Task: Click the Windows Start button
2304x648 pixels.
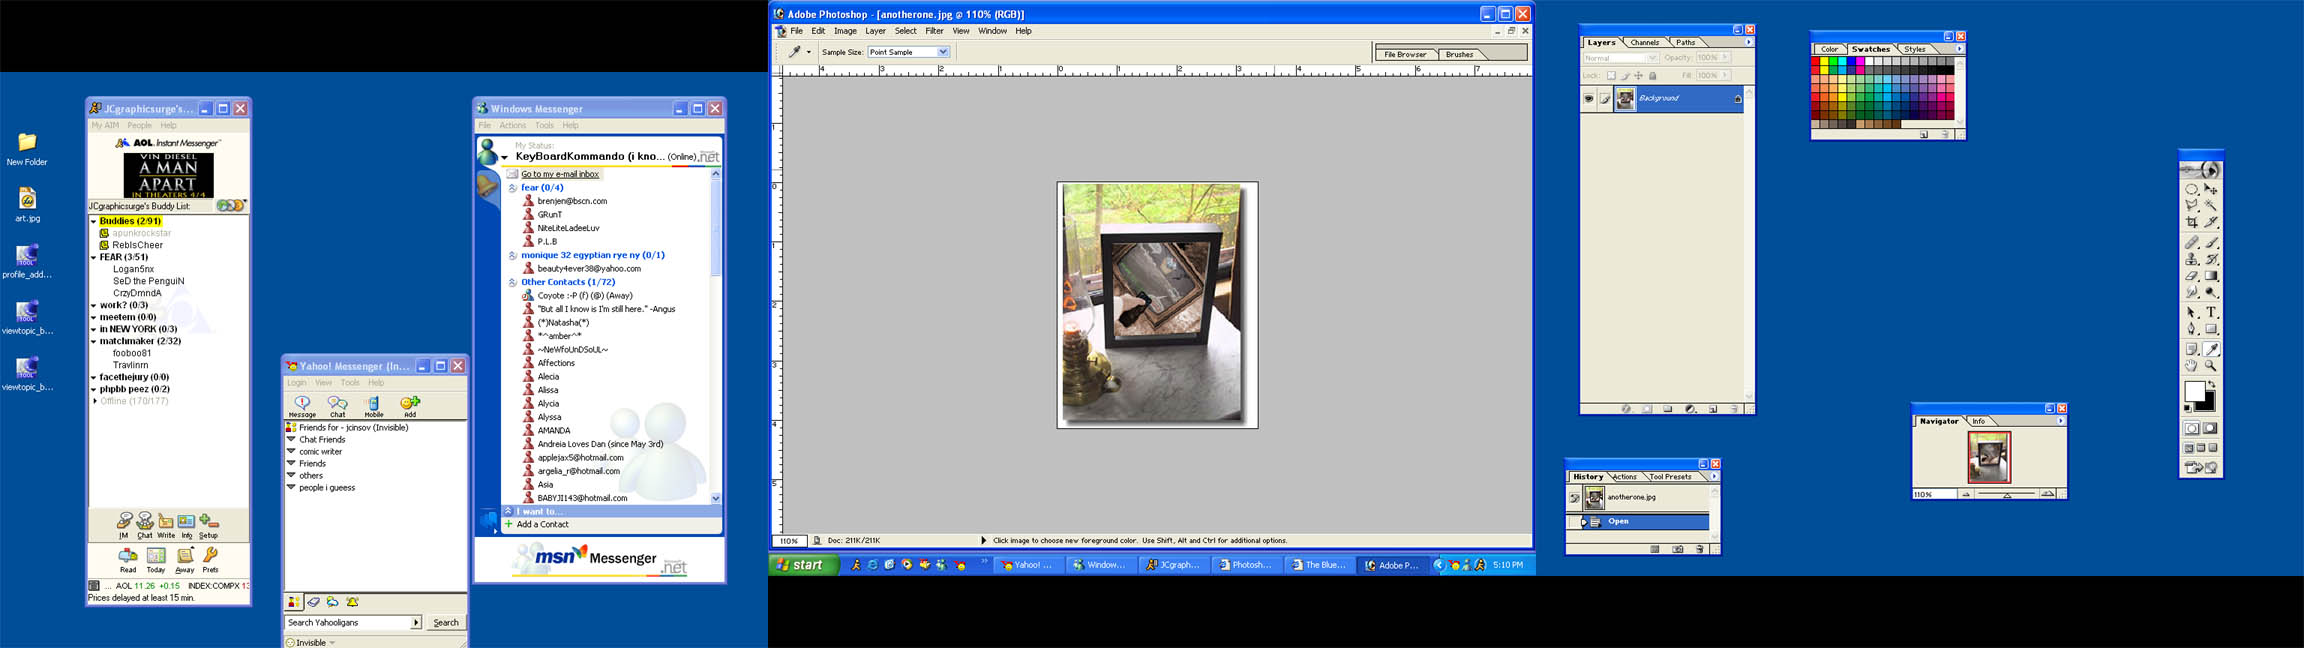Action: 801,565
